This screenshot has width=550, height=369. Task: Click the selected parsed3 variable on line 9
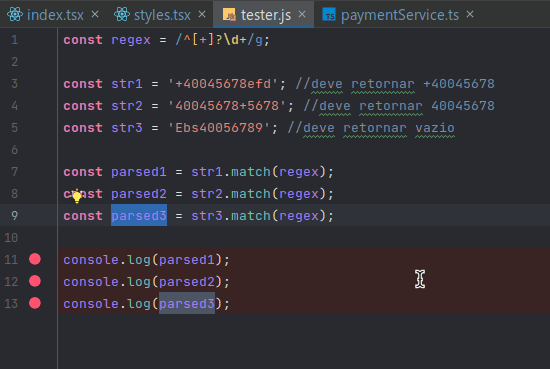(x=139, y=215)
